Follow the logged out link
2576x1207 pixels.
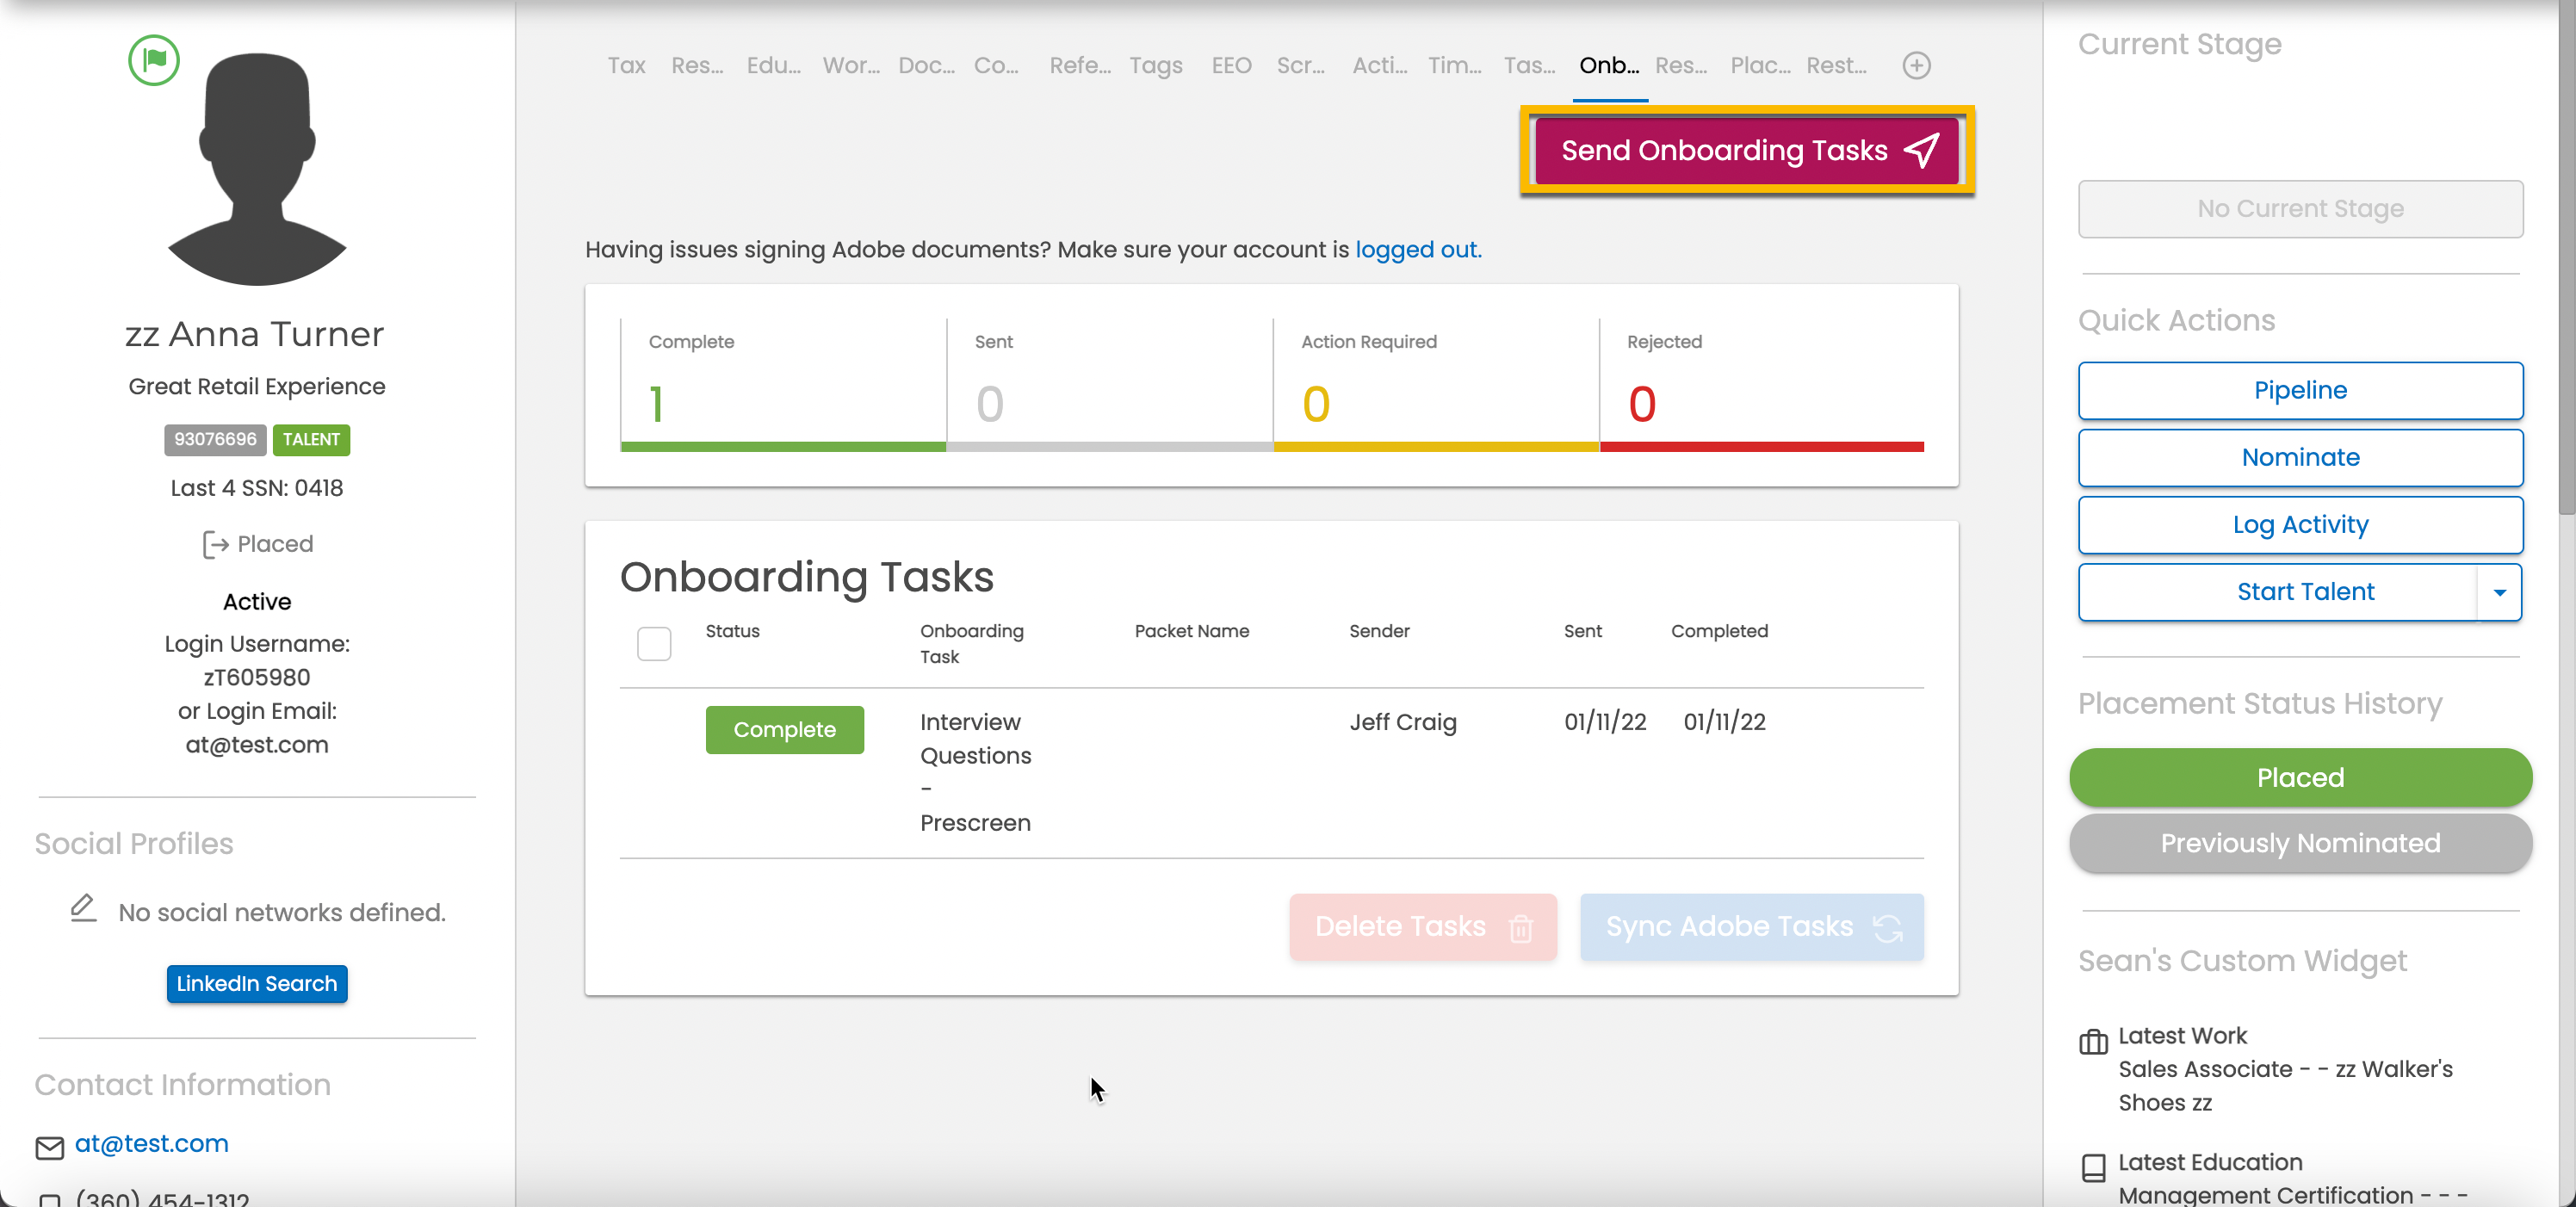pos(1418,249)
